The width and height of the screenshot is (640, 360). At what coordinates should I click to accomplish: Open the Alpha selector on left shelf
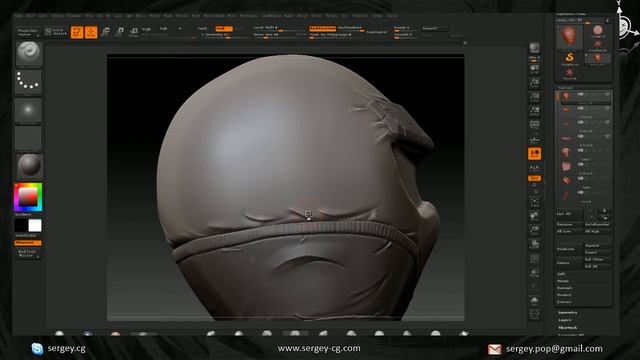tap(28, 110)
